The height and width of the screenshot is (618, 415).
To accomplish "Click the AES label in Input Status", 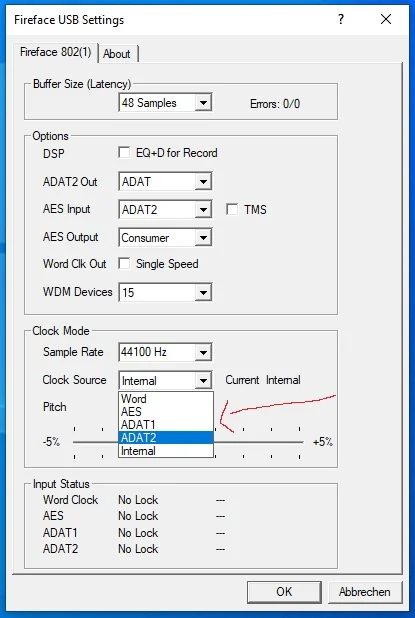I will tap(53, 516).
